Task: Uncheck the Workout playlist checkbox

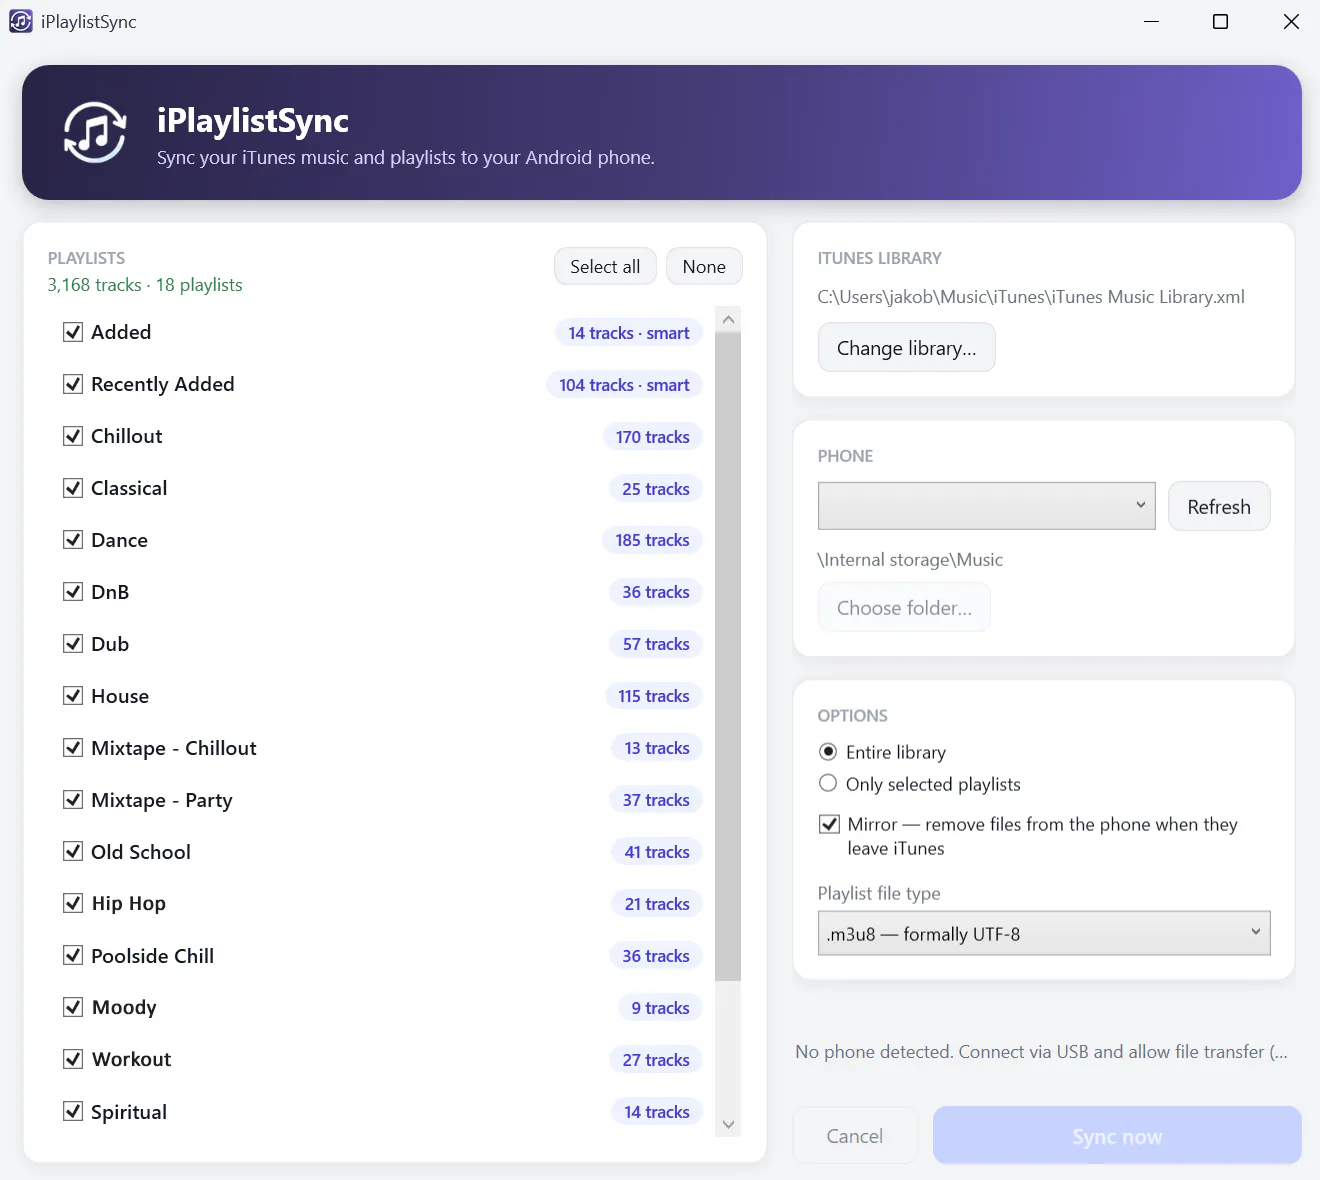Action: point(73,1059)
